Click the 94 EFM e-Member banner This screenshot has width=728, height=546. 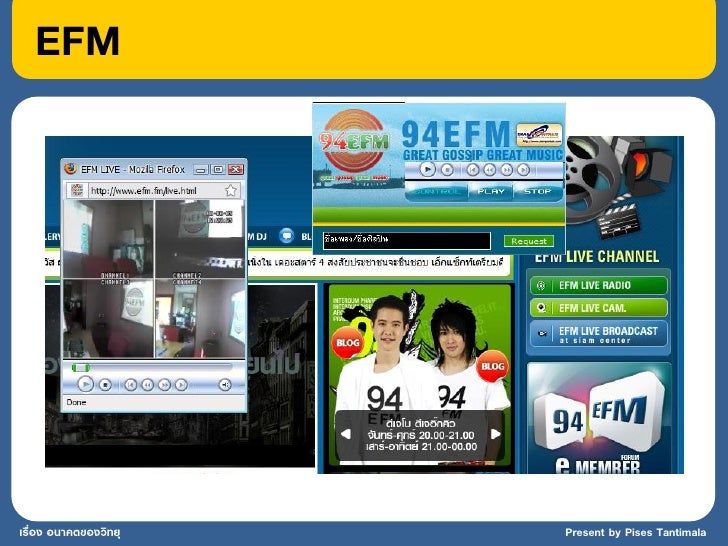tap(599, 419)
